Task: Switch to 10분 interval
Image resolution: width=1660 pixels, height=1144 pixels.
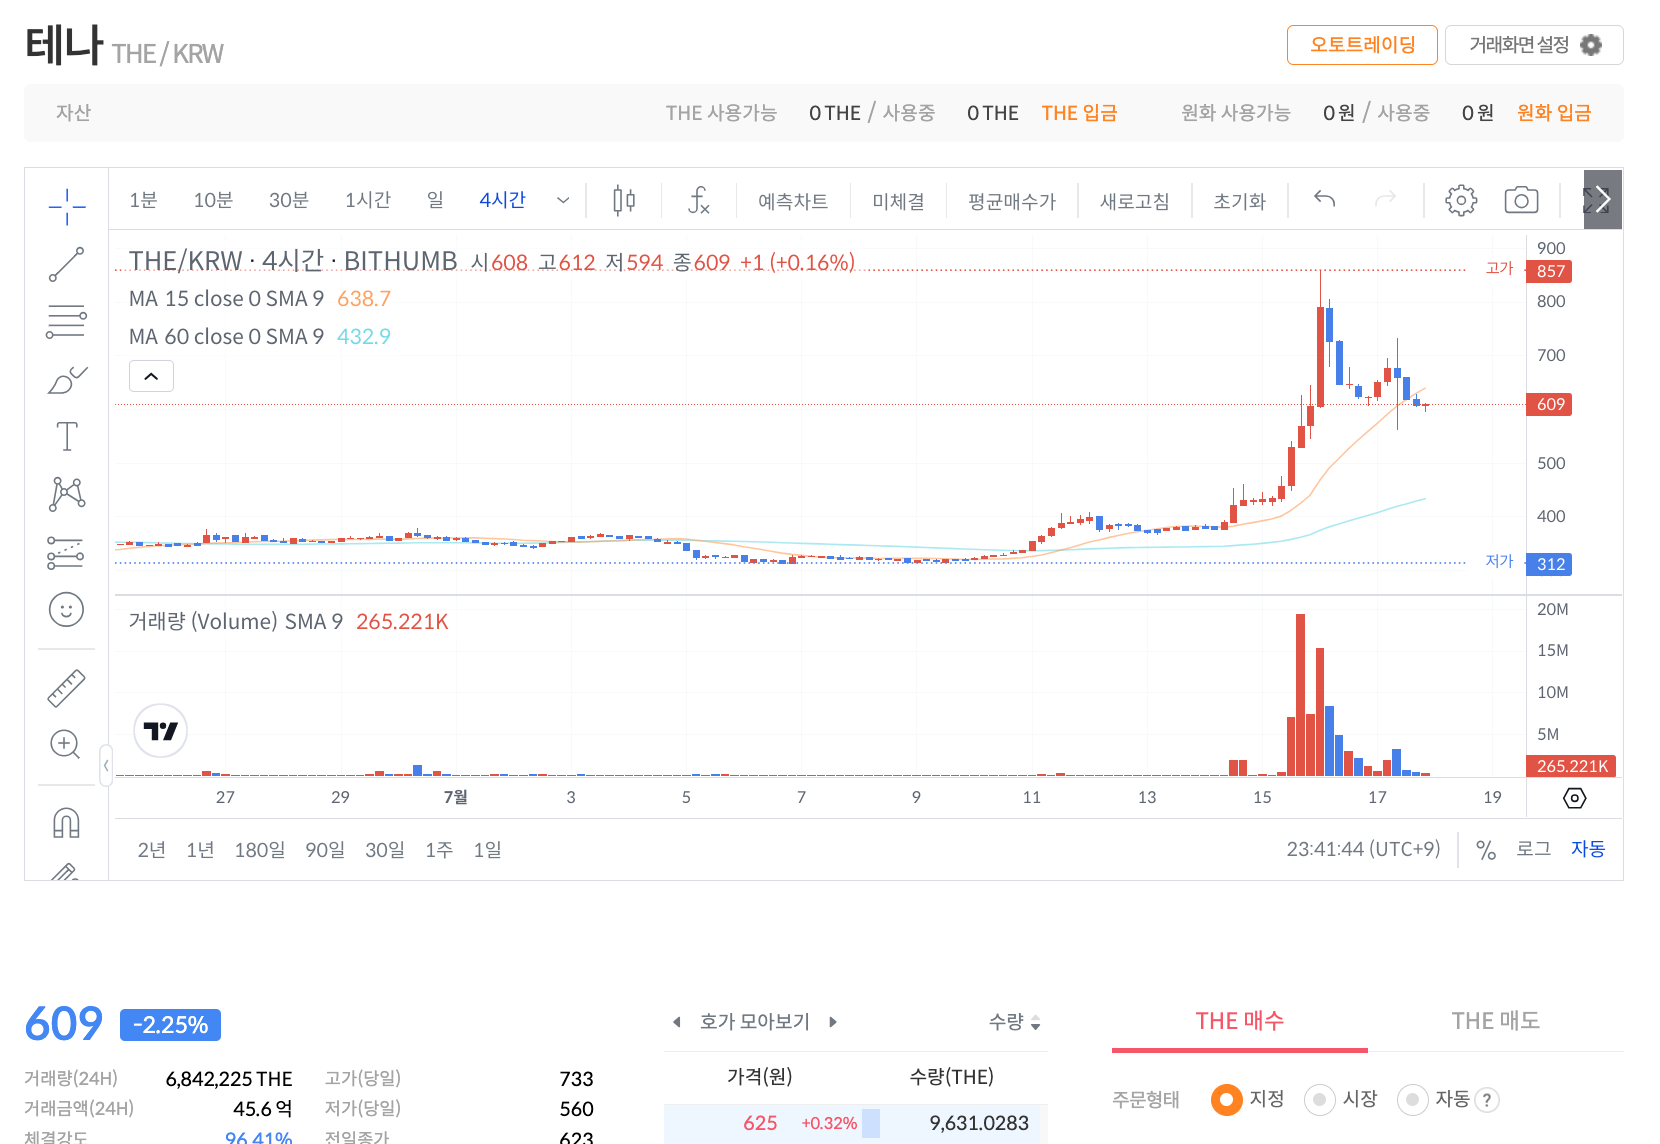Action: 213,200
